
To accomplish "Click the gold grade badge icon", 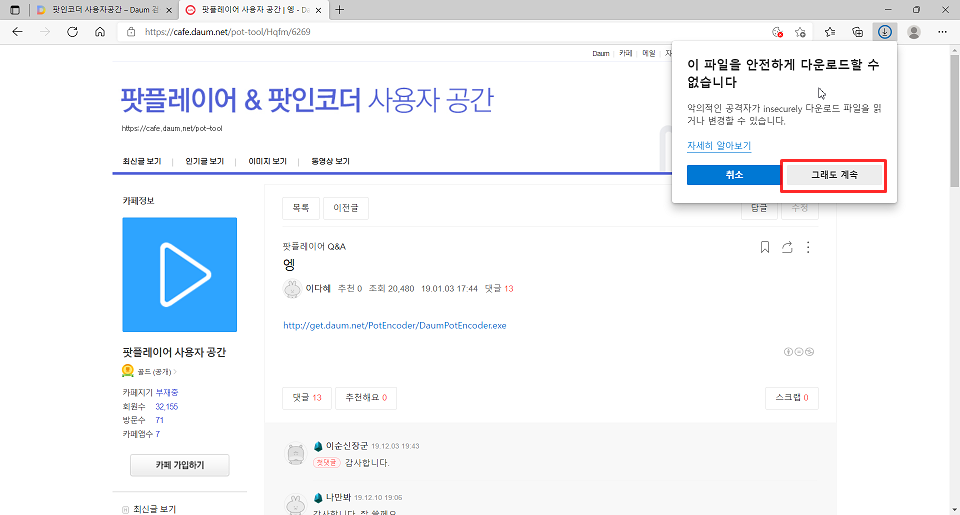I will [x=127, y=370].
